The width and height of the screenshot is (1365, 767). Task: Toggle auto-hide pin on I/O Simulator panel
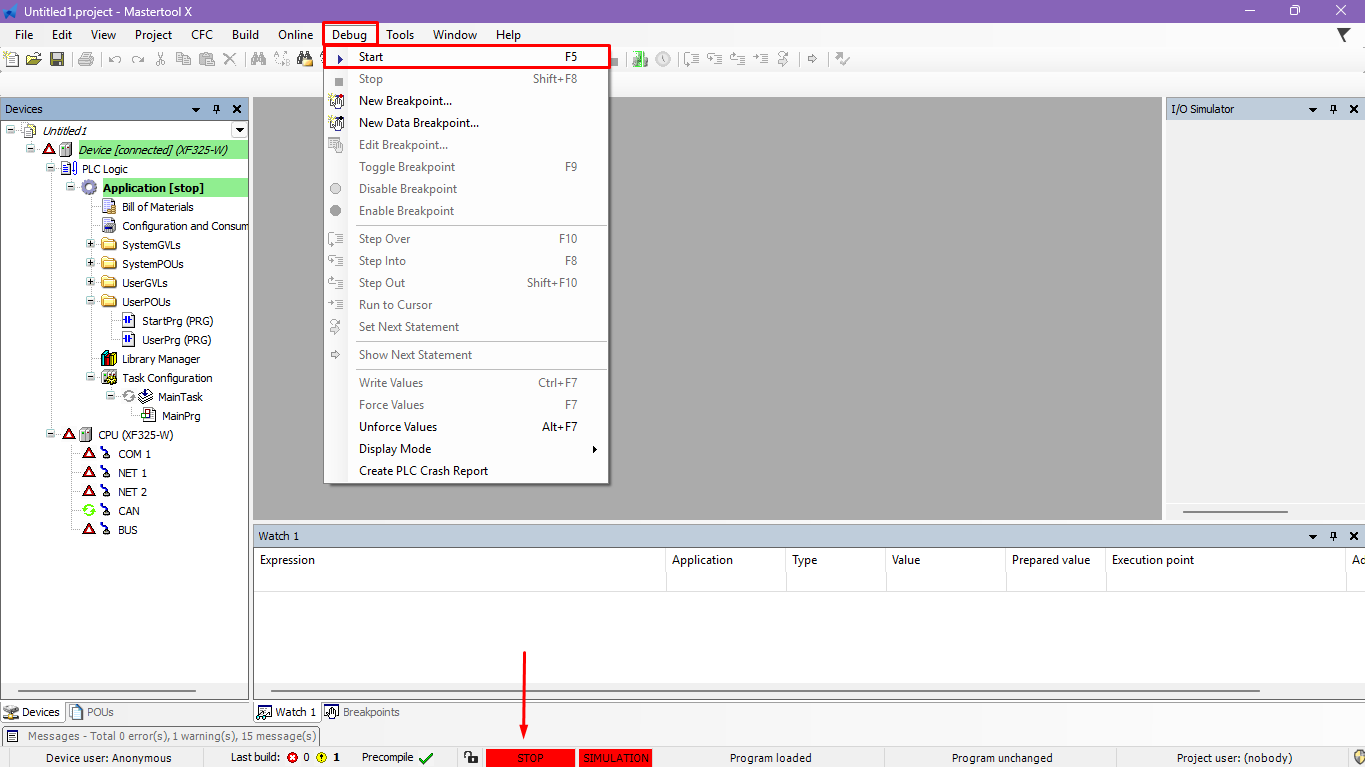click(x=1333, y=109)
